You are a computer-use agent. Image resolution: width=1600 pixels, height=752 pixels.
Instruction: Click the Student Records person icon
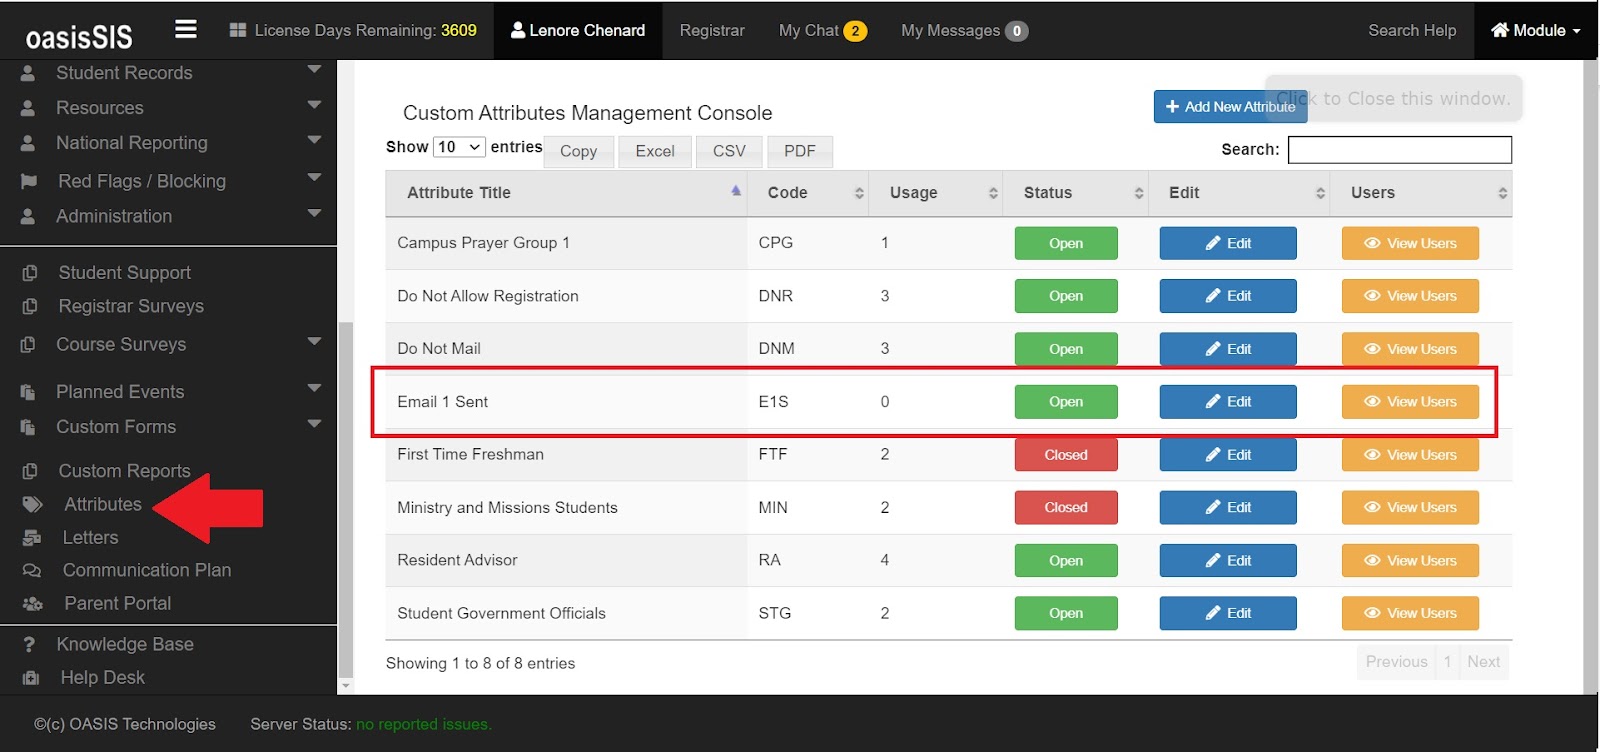(x=28, y=73)
